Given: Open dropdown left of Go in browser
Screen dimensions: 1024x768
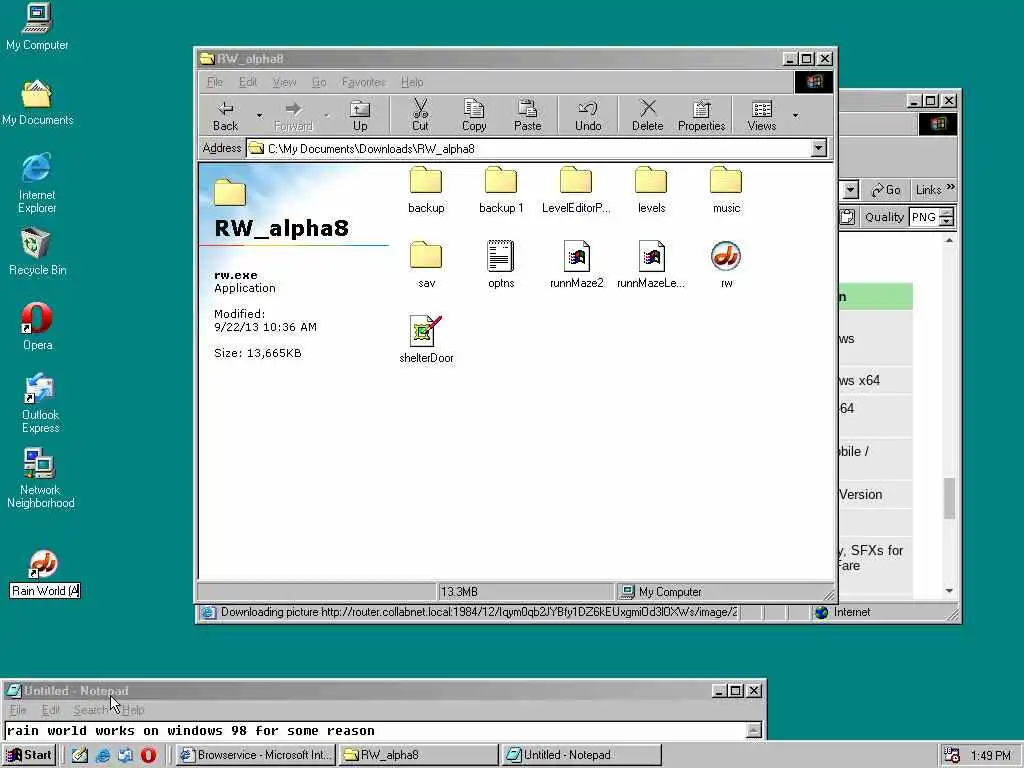Looking at the screenshot, I should pyautogui.click(x=850, y=190).
